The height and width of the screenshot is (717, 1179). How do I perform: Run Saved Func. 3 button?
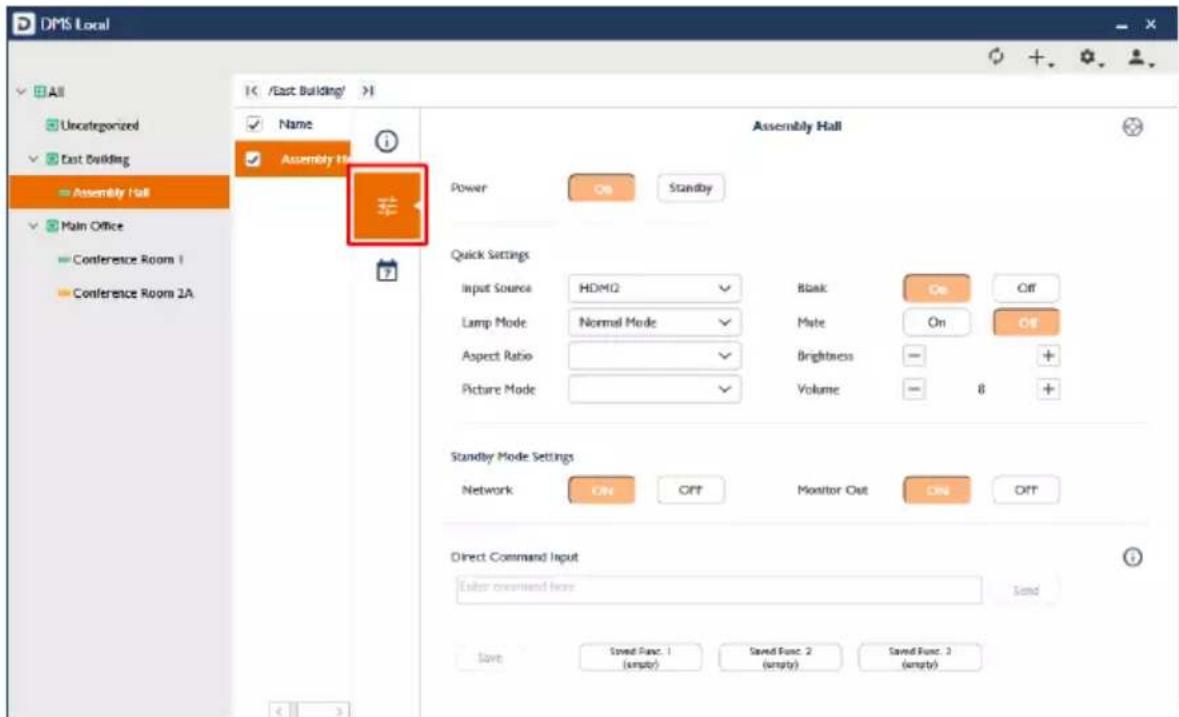coord(920,658)
